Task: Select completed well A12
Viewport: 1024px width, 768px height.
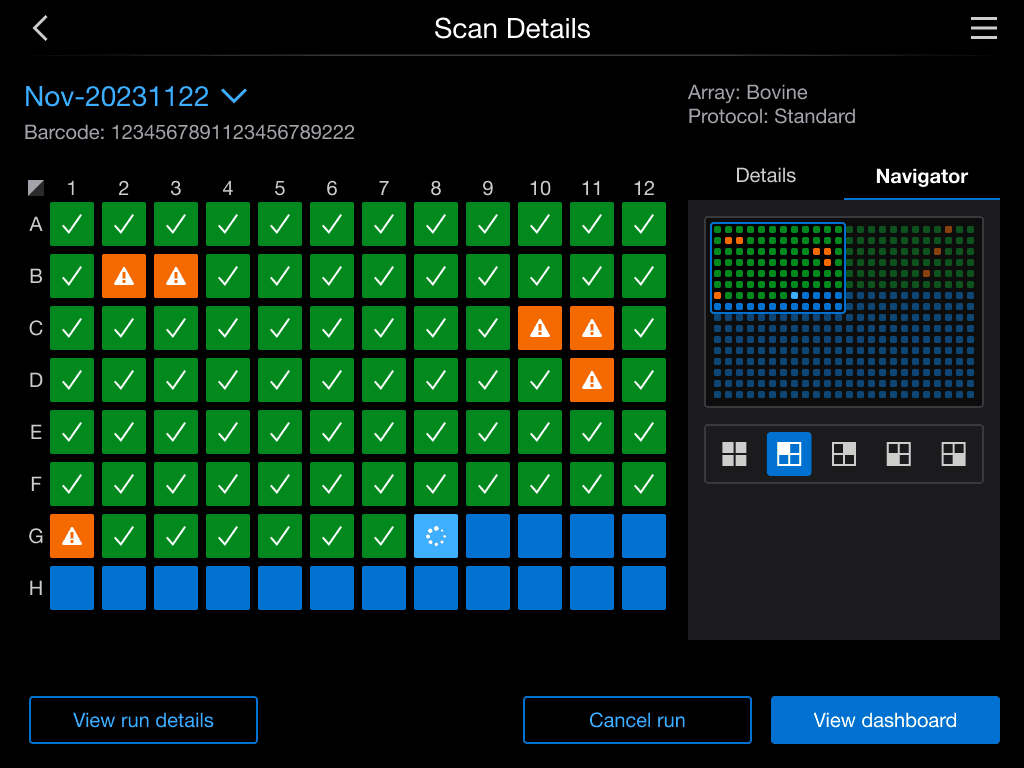Action: [644, 224]
